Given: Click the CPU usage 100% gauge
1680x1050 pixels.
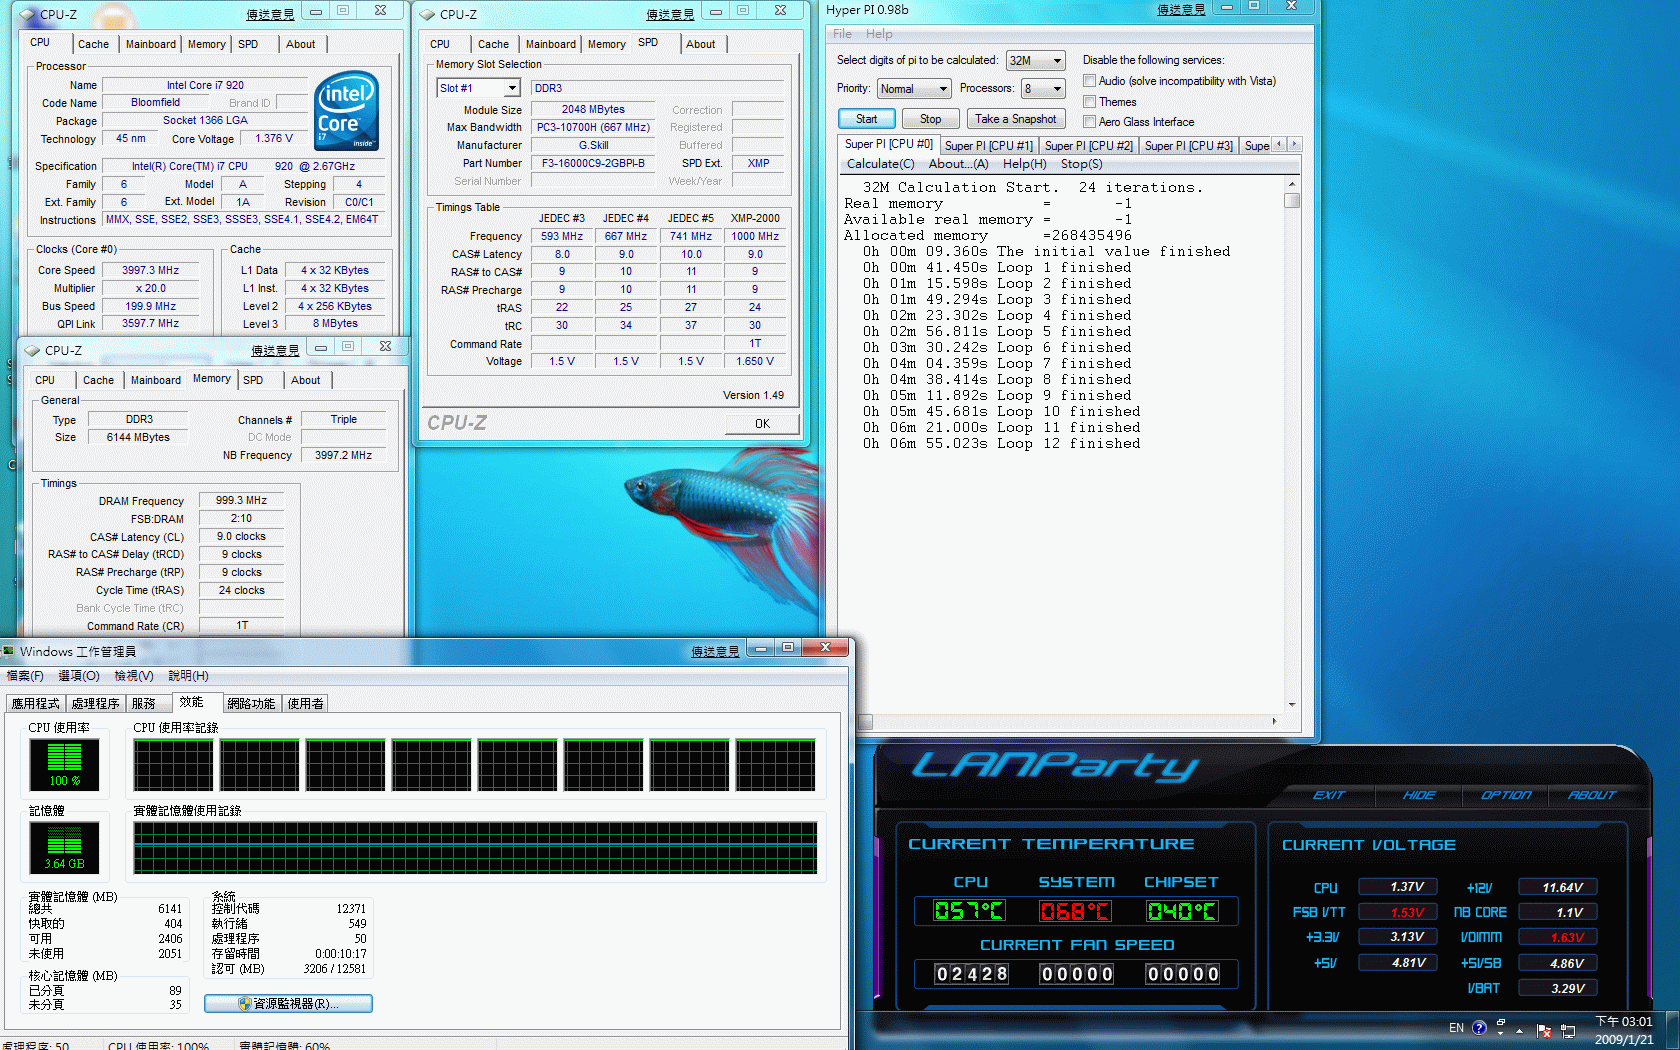Looking at the screenshot, I should [x=64, y=764].
